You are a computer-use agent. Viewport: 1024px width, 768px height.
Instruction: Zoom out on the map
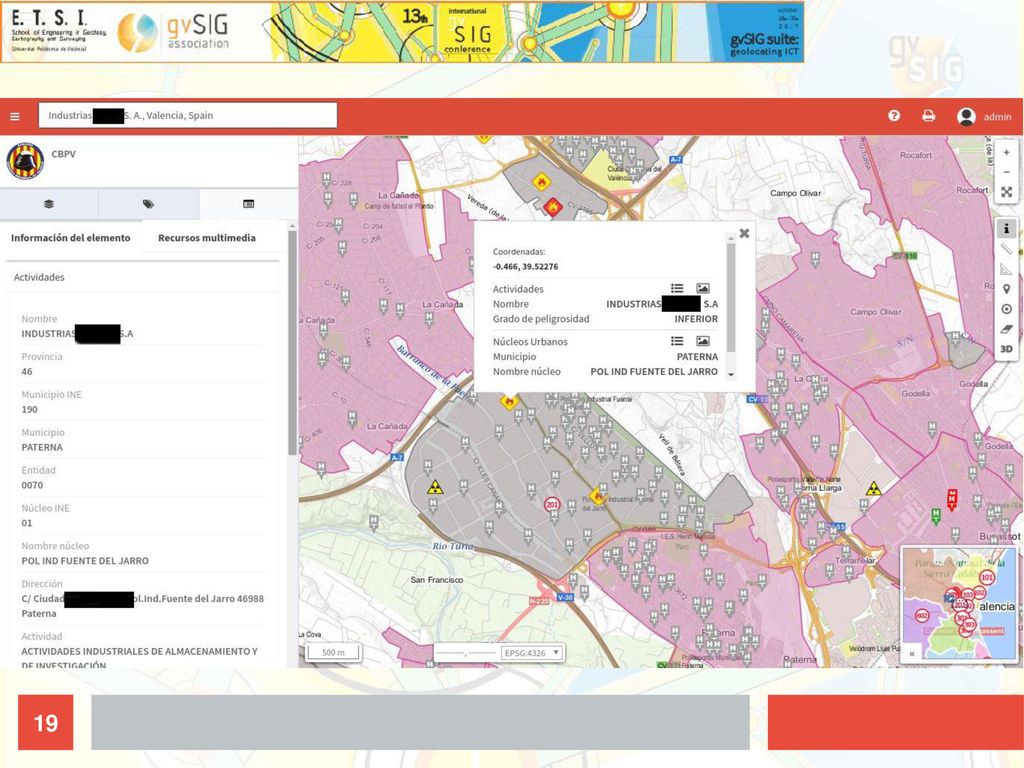(1006, 172)
